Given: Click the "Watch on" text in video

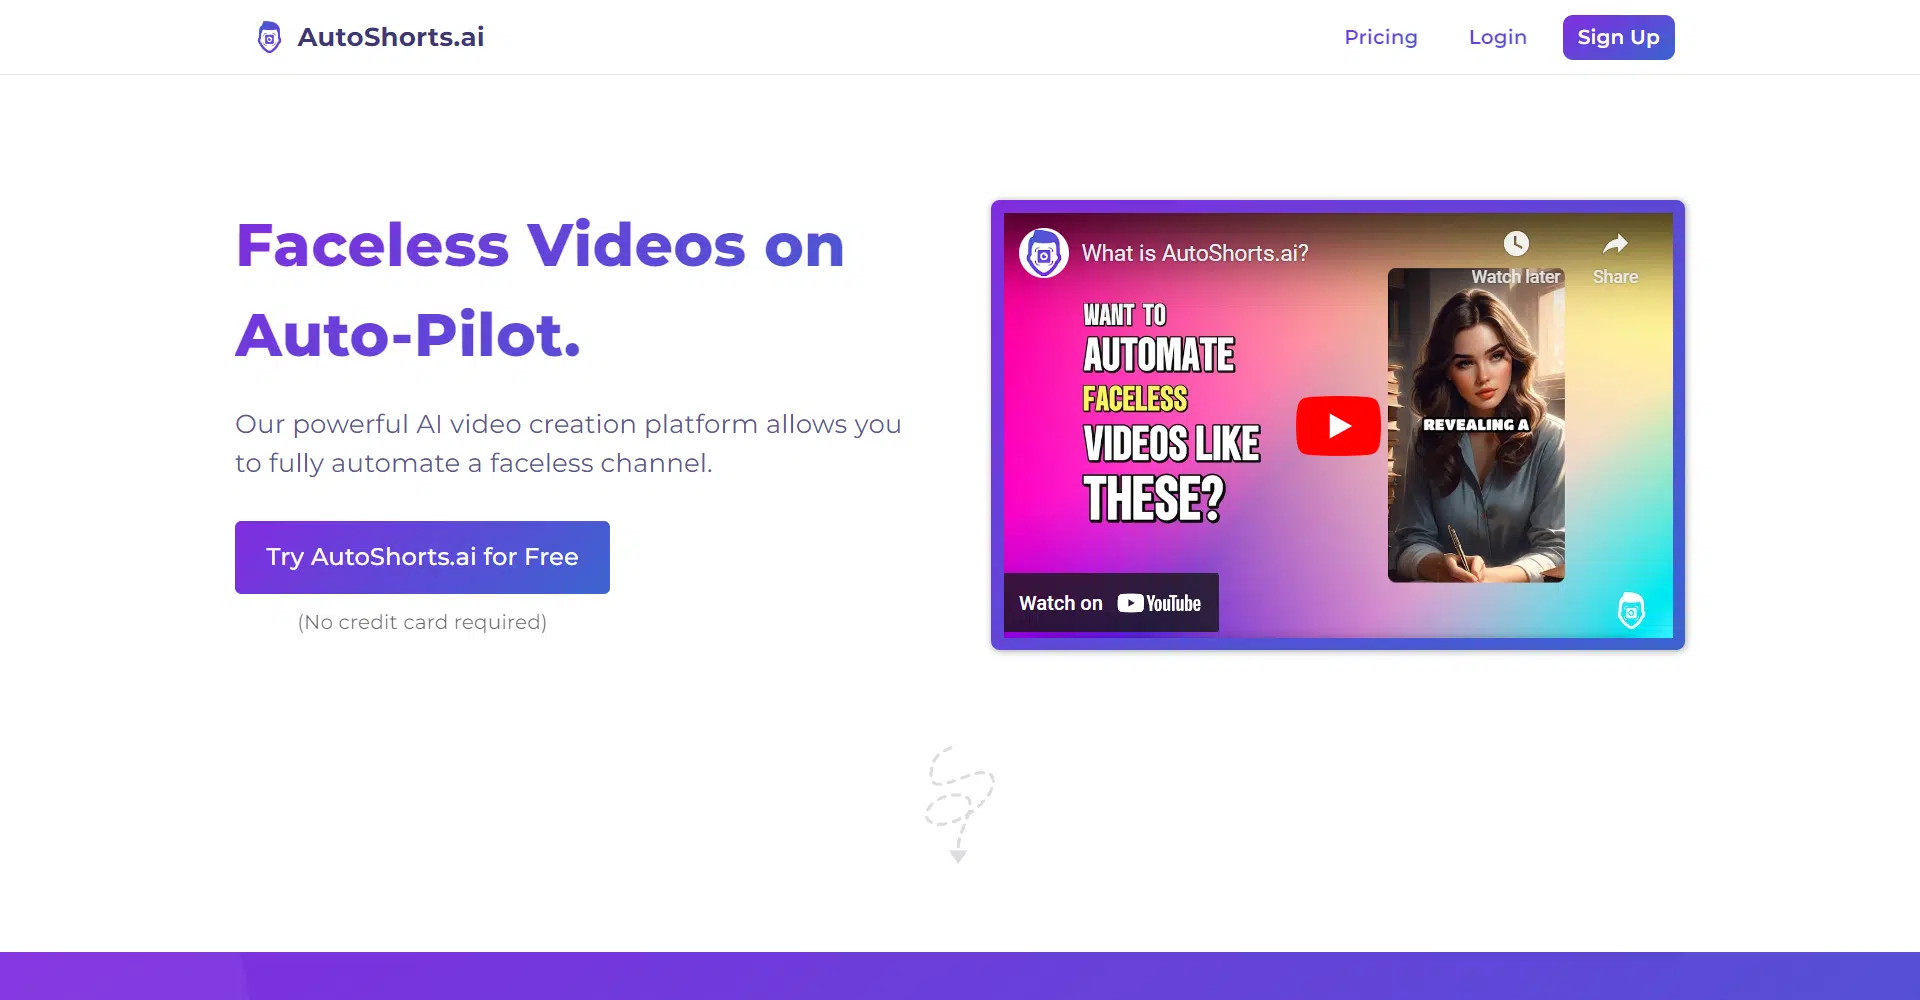Looking at the screenshot, I should [x=1060, y=603].
